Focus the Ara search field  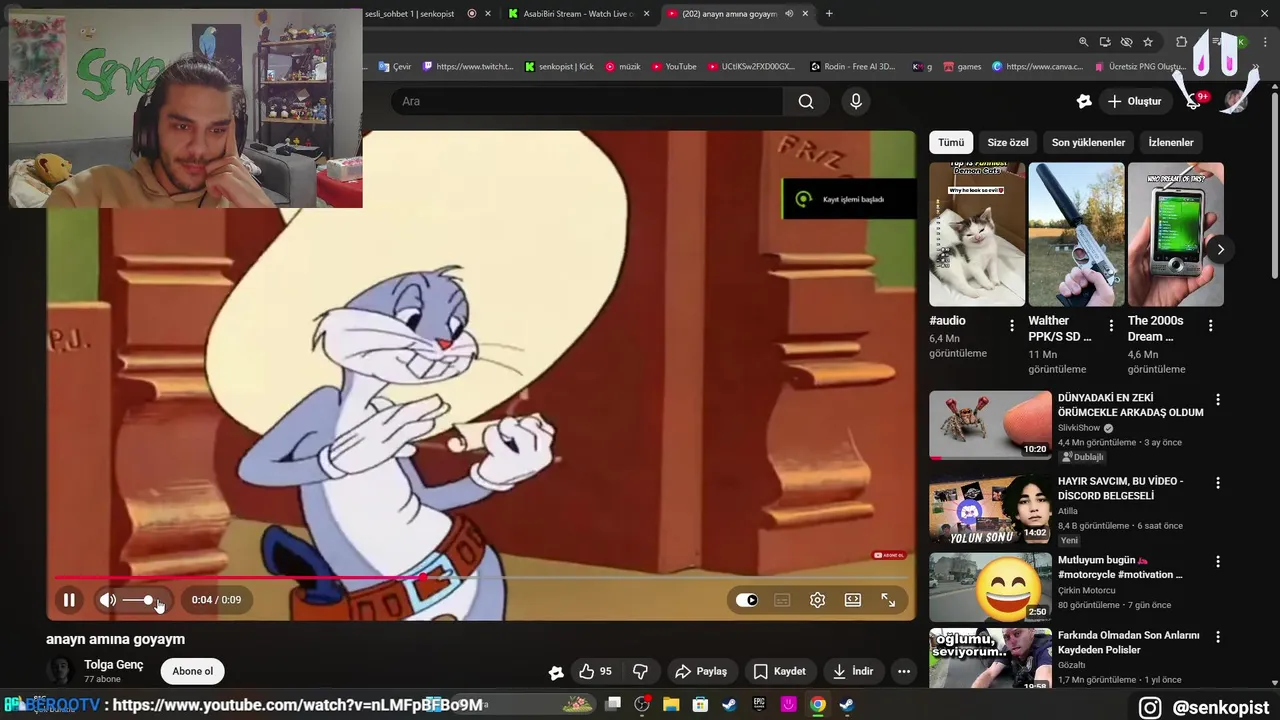click(588, 101)
